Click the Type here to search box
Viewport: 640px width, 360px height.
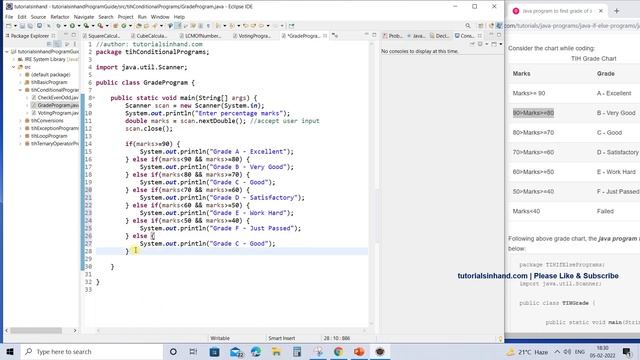pyautogui.click(x=92, y=351)
